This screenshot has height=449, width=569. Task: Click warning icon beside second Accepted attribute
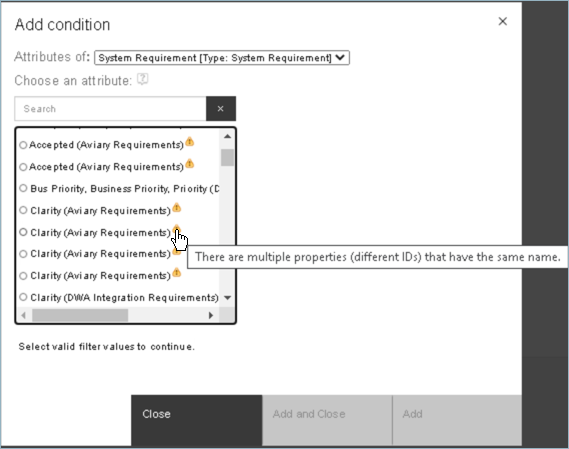point(189,164)
